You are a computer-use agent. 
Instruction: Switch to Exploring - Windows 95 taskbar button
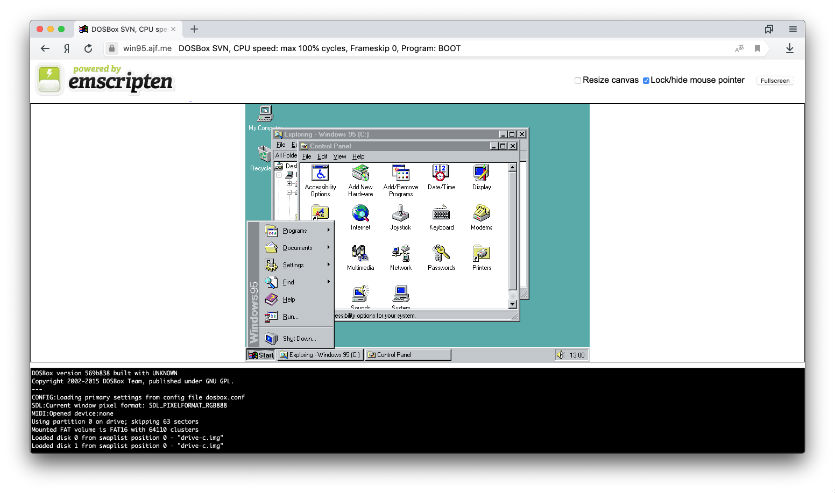click(x=318, y=355)
